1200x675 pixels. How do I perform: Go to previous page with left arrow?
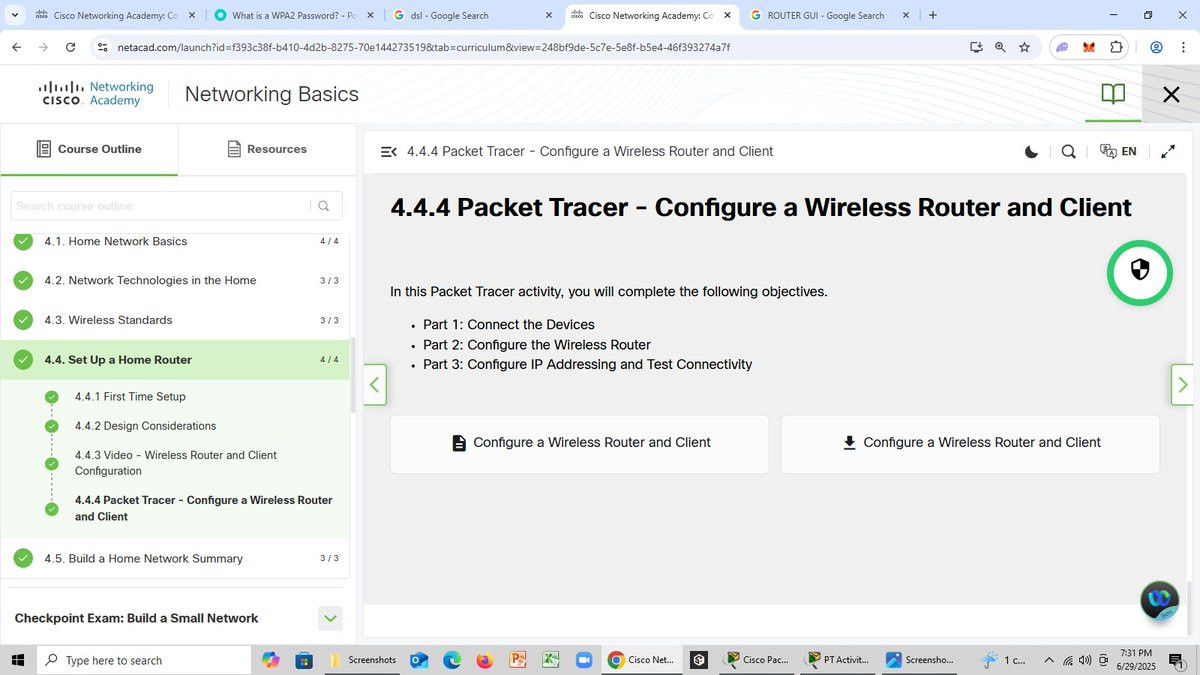(375, 384)
